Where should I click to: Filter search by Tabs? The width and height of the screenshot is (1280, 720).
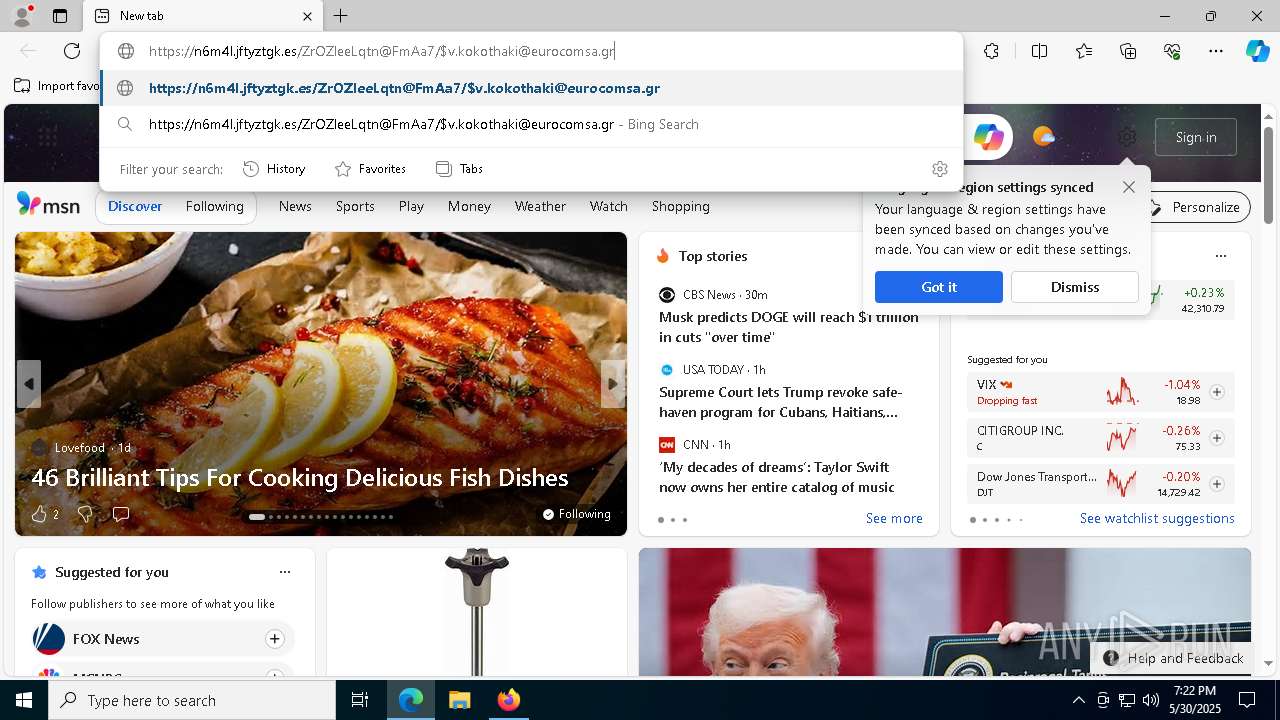point(459,169)
